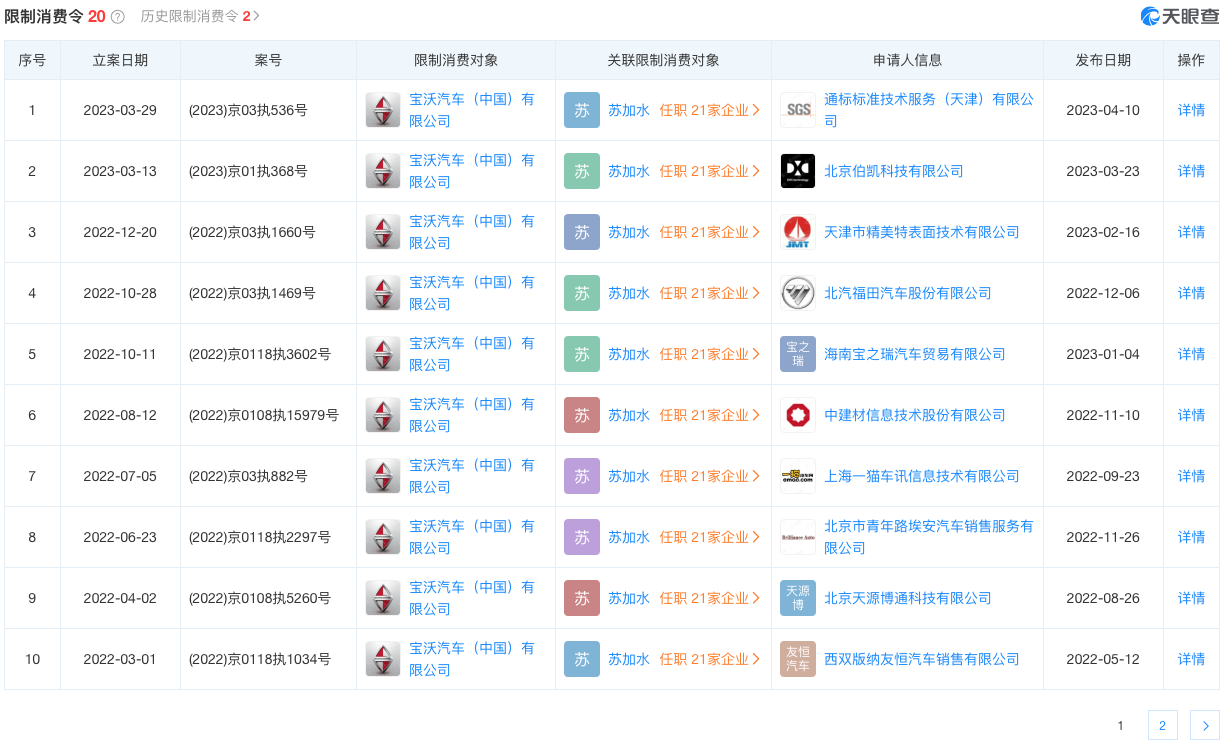1227x746 pixels.
Task: Select current page 1 in pagination
Action: click(x=1121, y=725)
